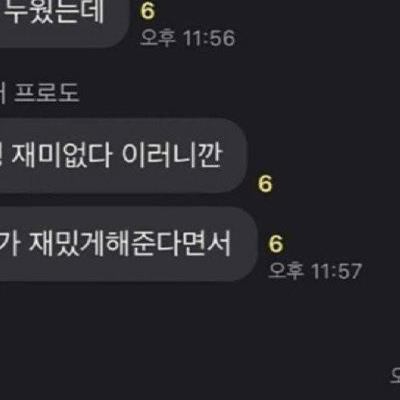400x400 pixels.
Task: Click the digits 11:57 in the timestamp
Action: 336,271
